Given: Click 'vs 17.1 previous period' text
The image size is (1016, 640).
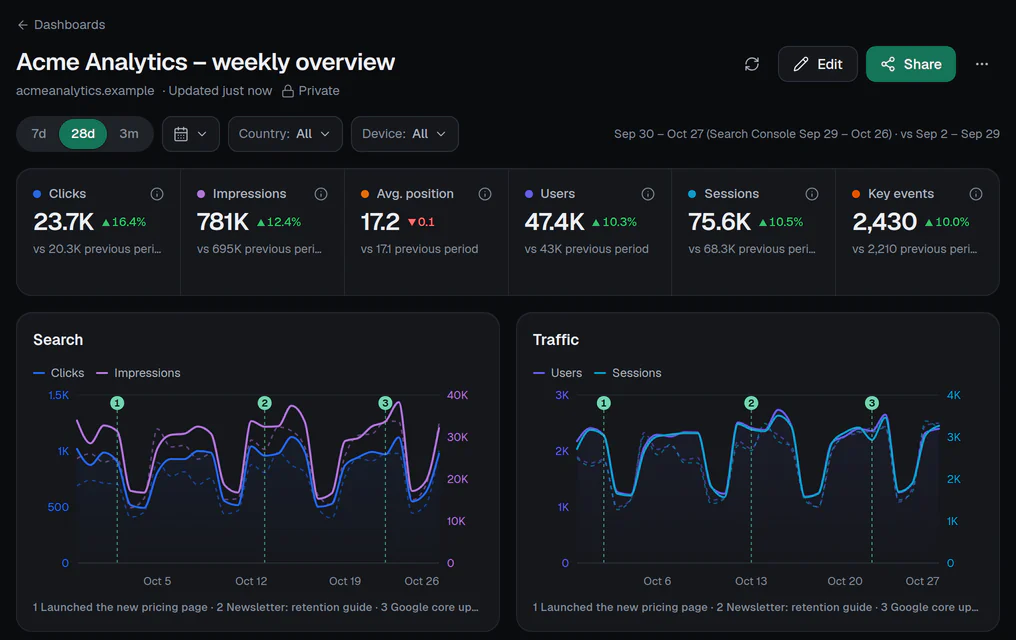Looking at the screenshot, I should 419,249.
